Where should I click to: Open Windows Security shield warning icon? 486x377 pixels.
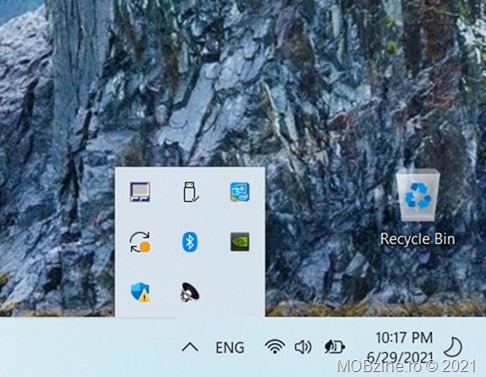(x=140, y=292)
